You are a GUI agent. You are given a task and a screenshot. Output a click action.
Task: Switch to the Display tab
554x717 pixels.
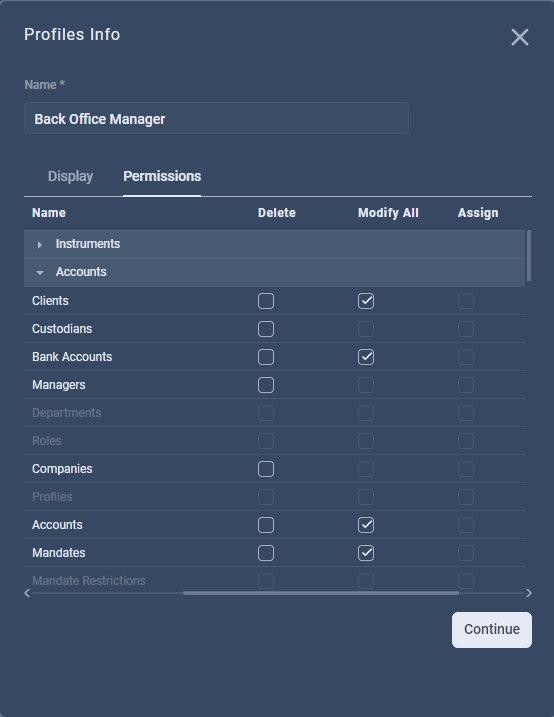[x=70, y=177]
